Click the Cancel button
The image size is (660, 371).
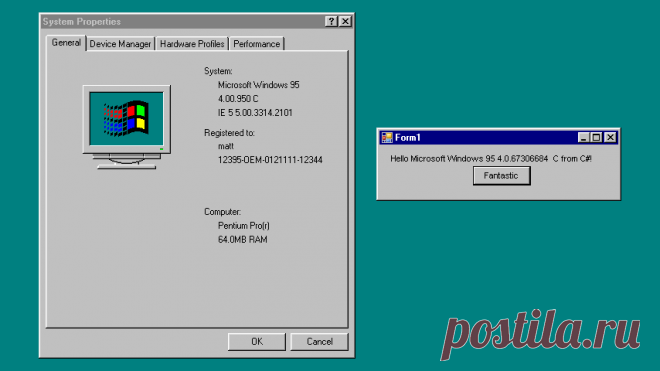tap(319, 342)
